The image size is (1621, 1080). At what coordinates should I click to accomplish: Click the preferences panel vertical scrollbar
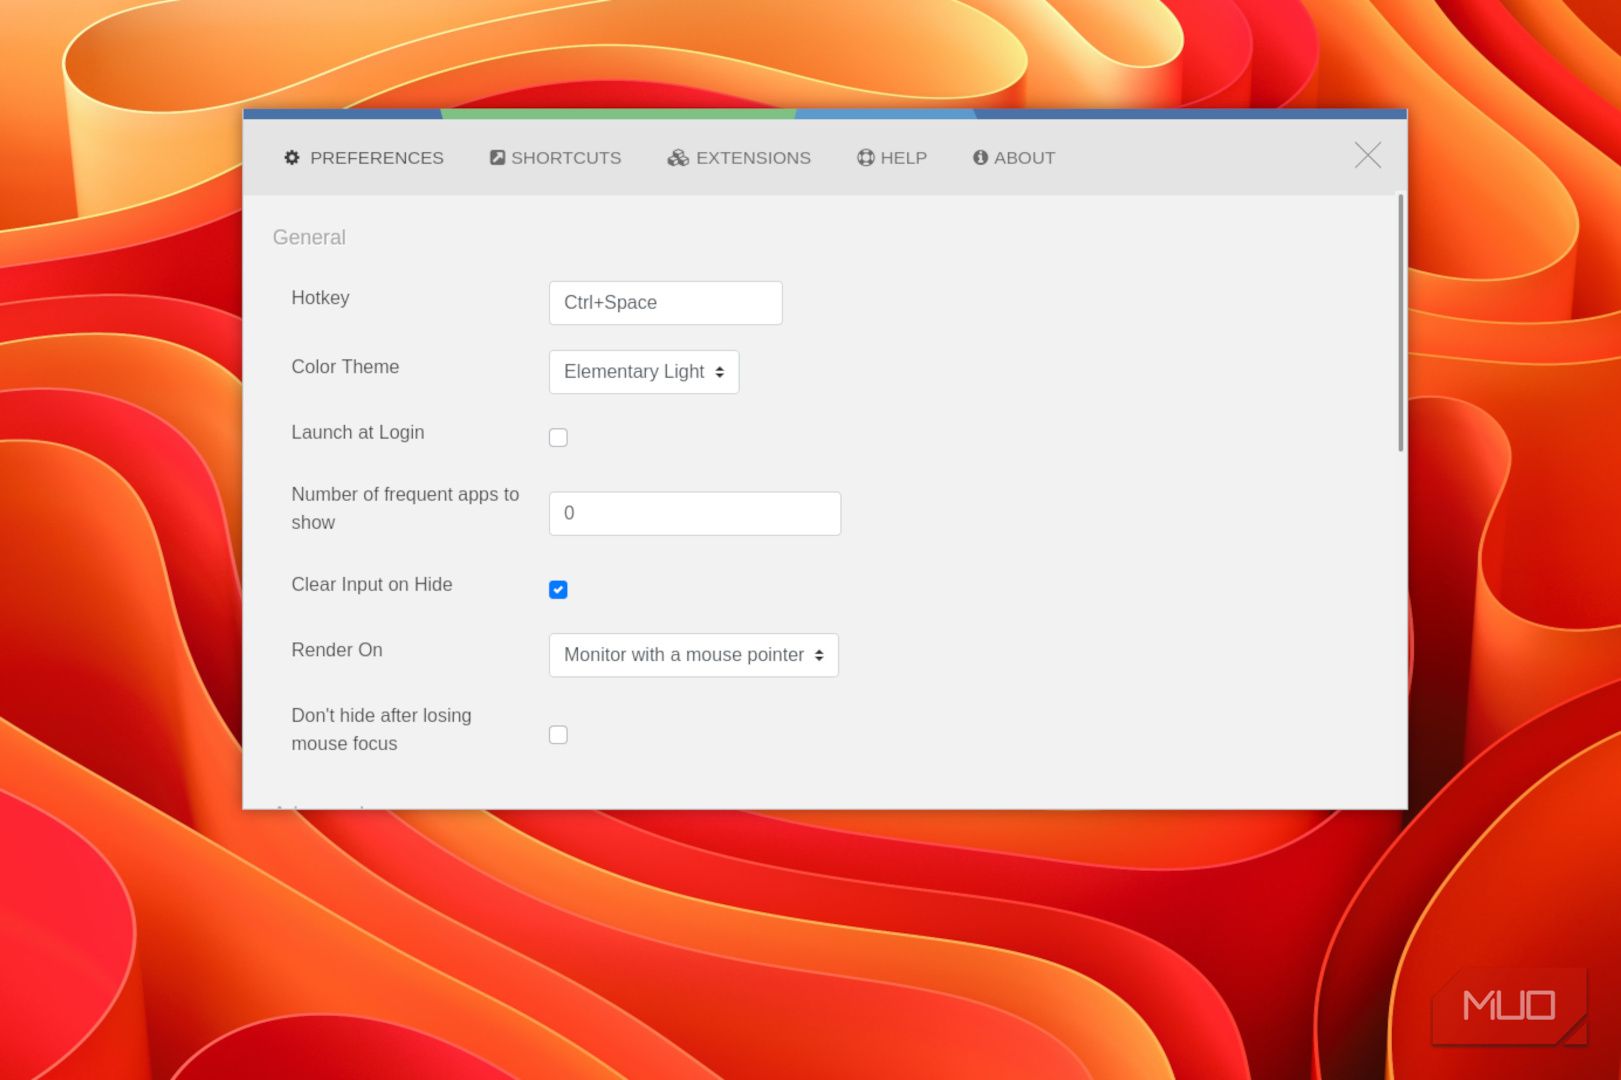1400,323
